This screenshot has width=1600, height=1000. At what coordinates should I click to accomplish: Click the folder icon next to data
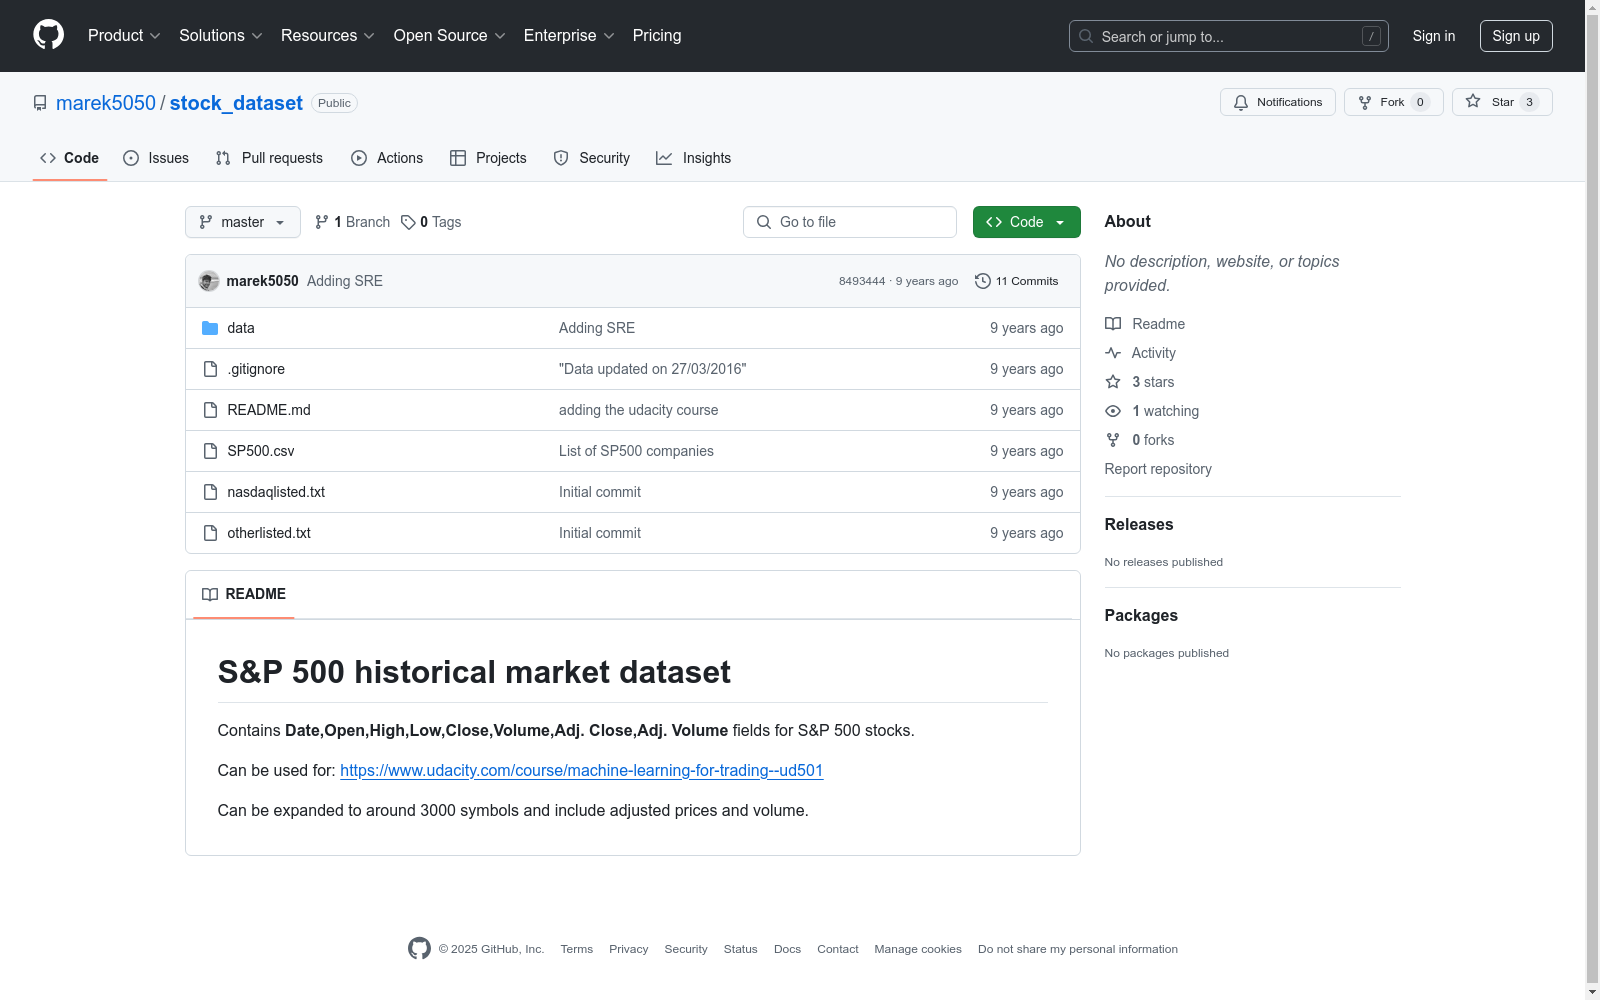point(210,328)
